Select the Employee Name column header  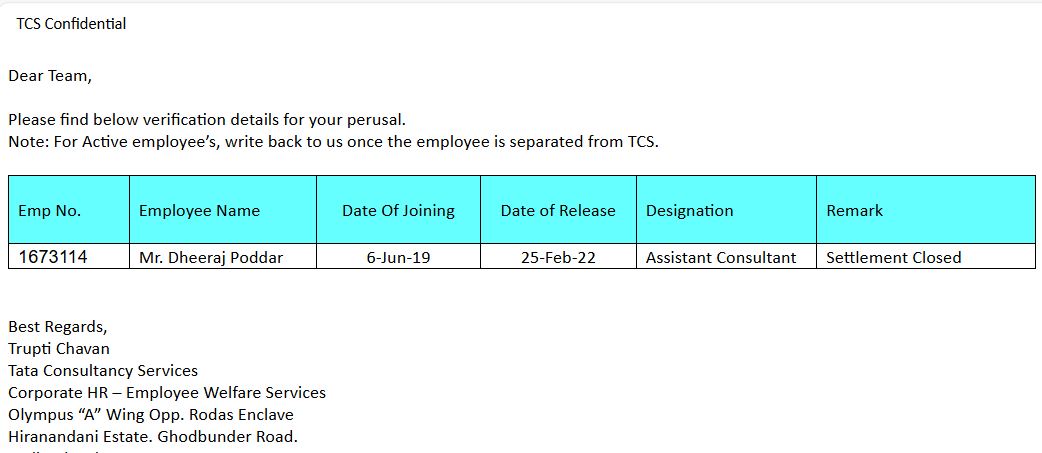coord(199,210)
